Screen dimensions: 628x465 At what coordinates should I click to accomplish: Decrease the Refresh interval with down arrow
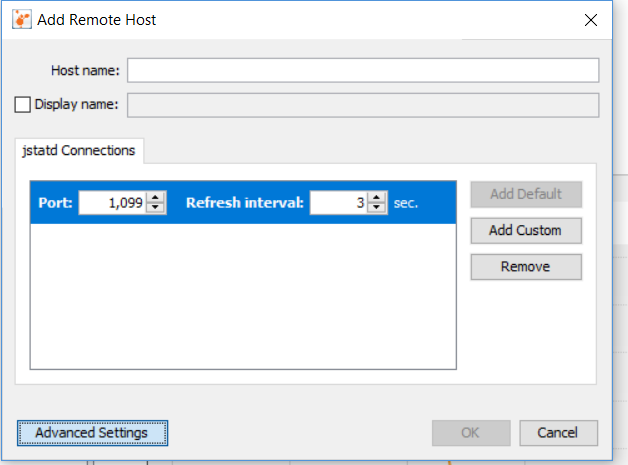(376, 208)
